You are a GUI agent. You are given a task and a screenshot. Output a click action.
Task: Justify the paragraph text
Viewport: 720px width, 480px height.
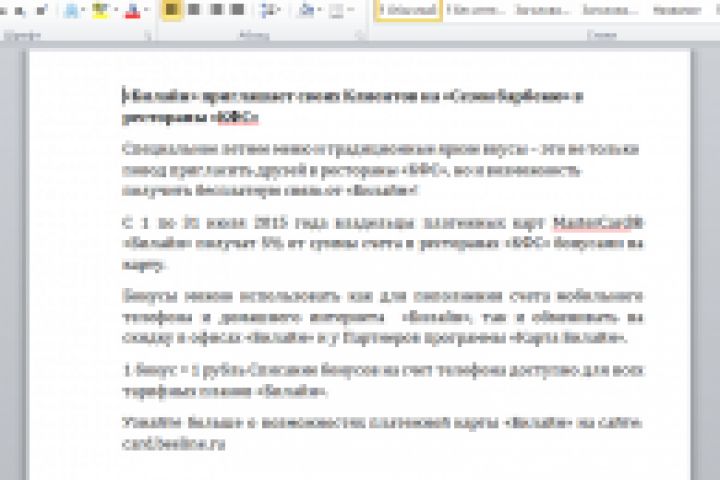(x=237, y=9)
